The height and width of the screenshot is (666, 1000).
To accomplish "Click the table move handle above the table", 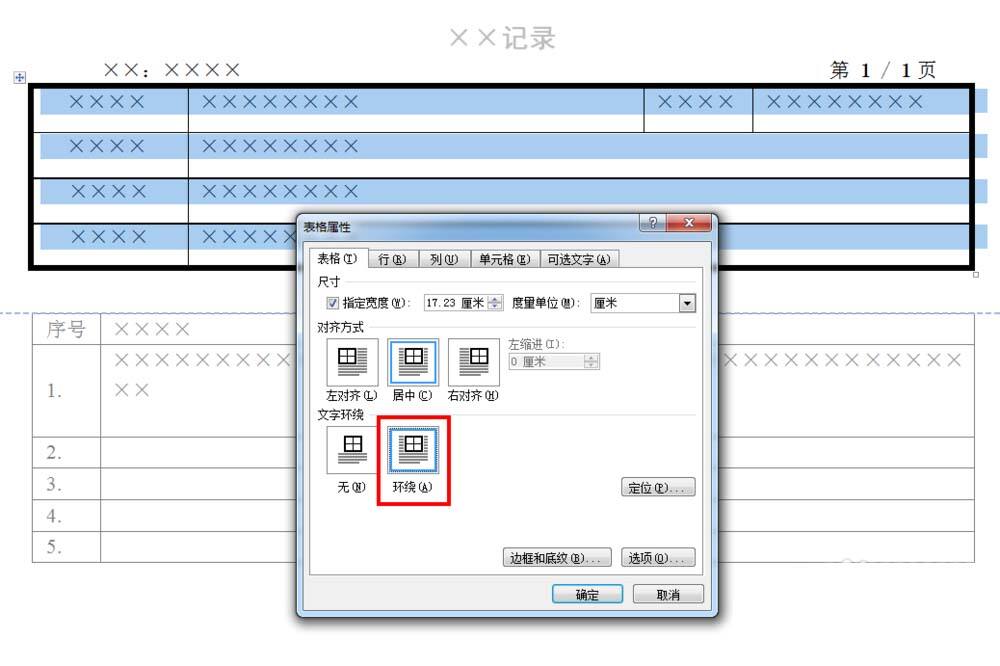I will 19,76.
